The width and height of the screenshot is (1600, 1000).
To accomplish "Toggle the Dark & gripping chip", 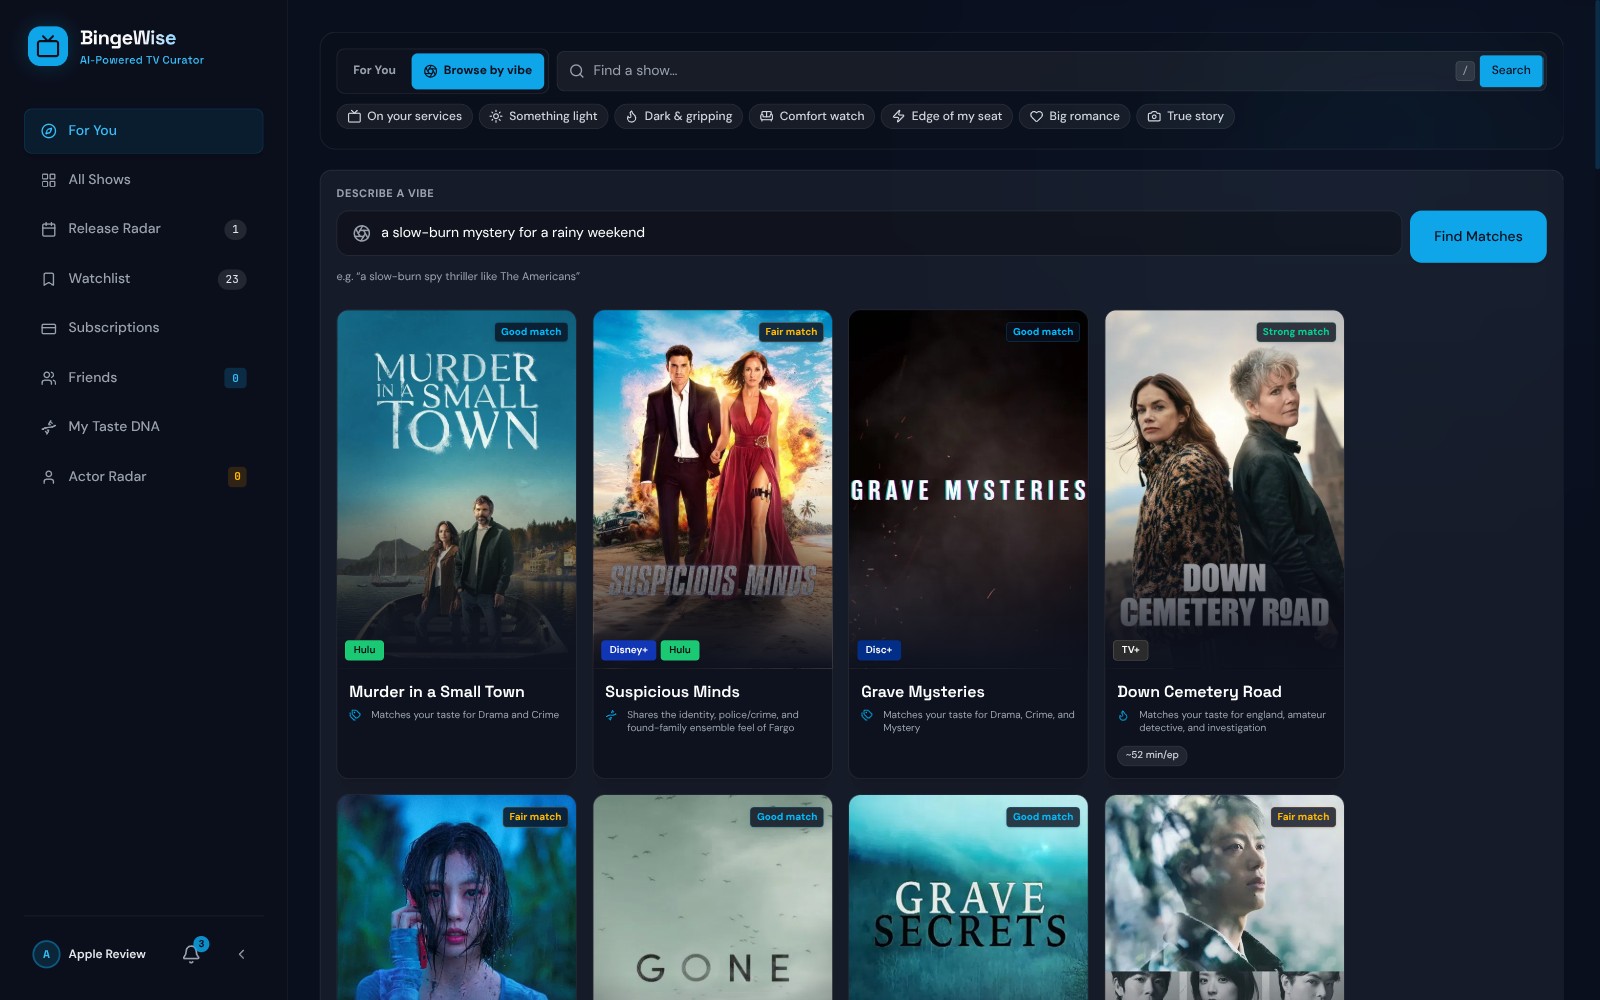I will tap(679, 117).
